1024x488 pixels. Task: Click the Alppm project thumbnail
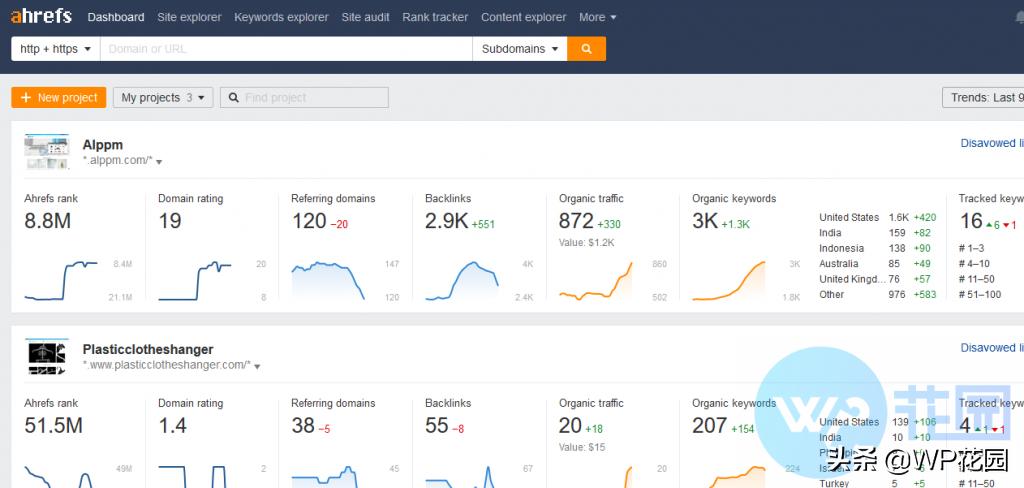tap(46, 152)
